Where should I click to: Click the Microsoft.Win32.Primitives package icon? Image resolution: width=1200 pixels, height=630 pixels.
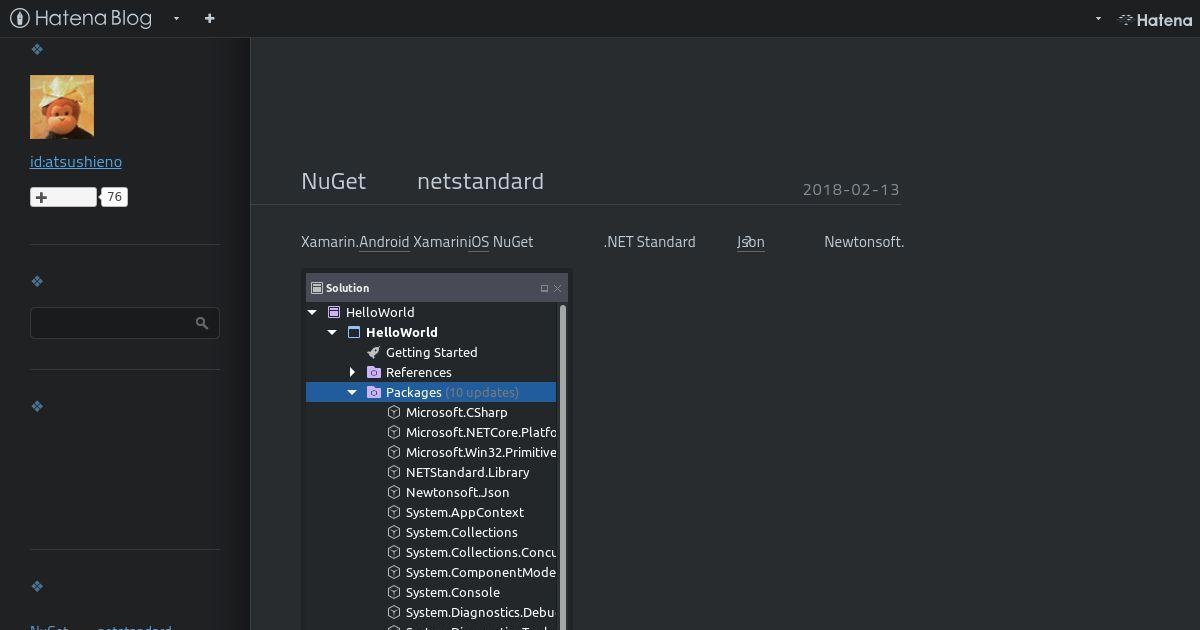pos(394,452)
